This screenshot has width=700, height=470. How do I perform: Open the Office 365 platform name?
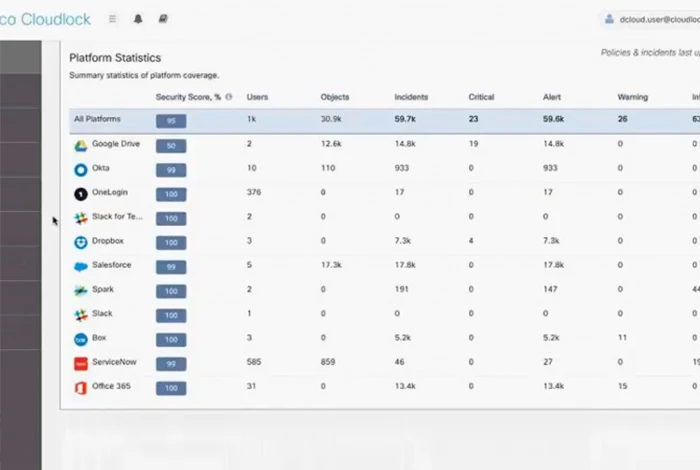(111, 386)
